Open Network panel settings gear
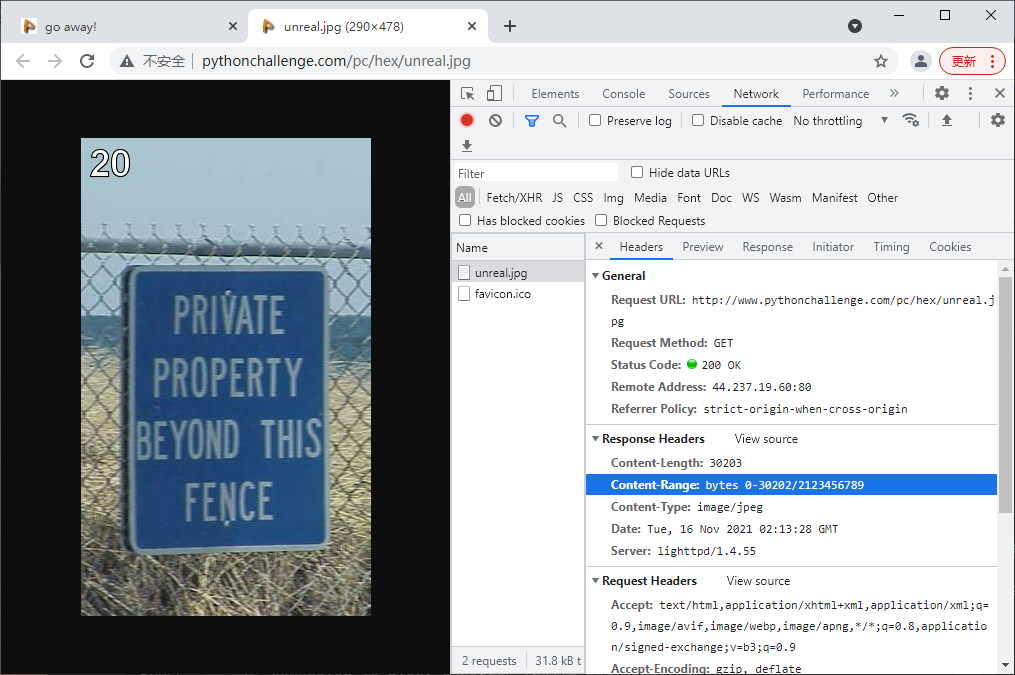 pyautogui.click(x=998, y=120)
